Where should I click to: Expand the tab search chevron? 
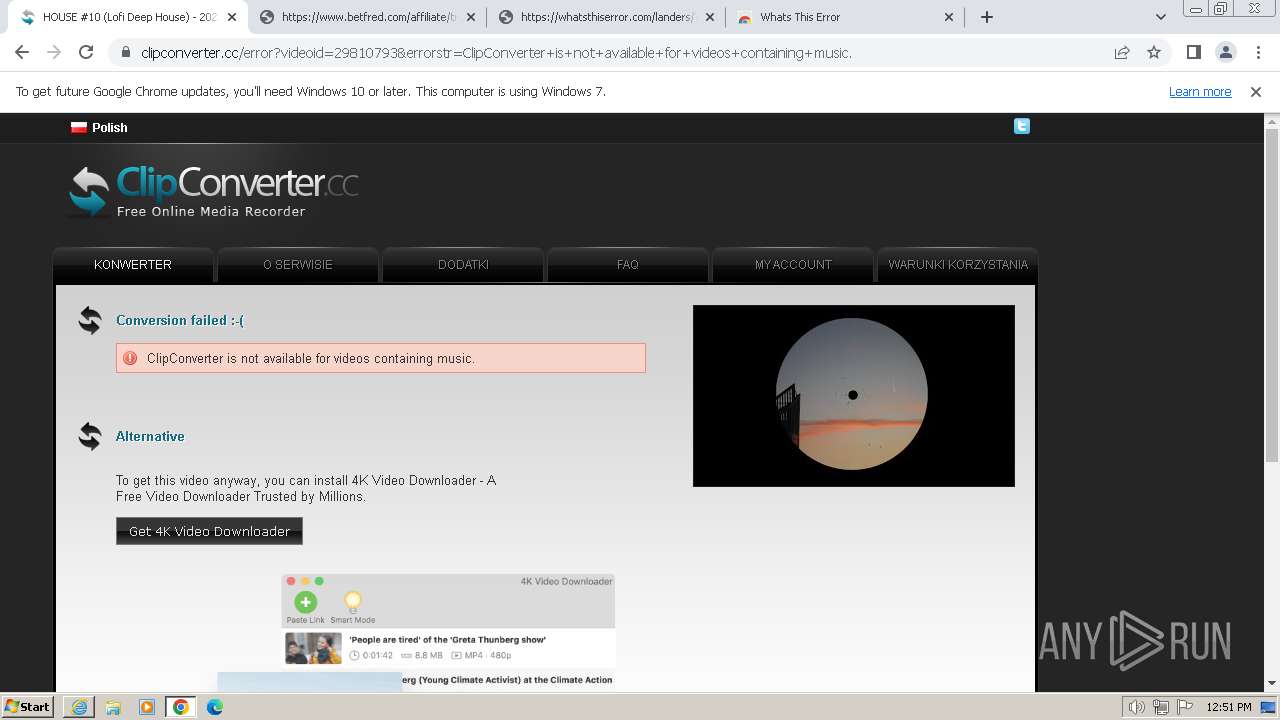(x=1160, y=17)
